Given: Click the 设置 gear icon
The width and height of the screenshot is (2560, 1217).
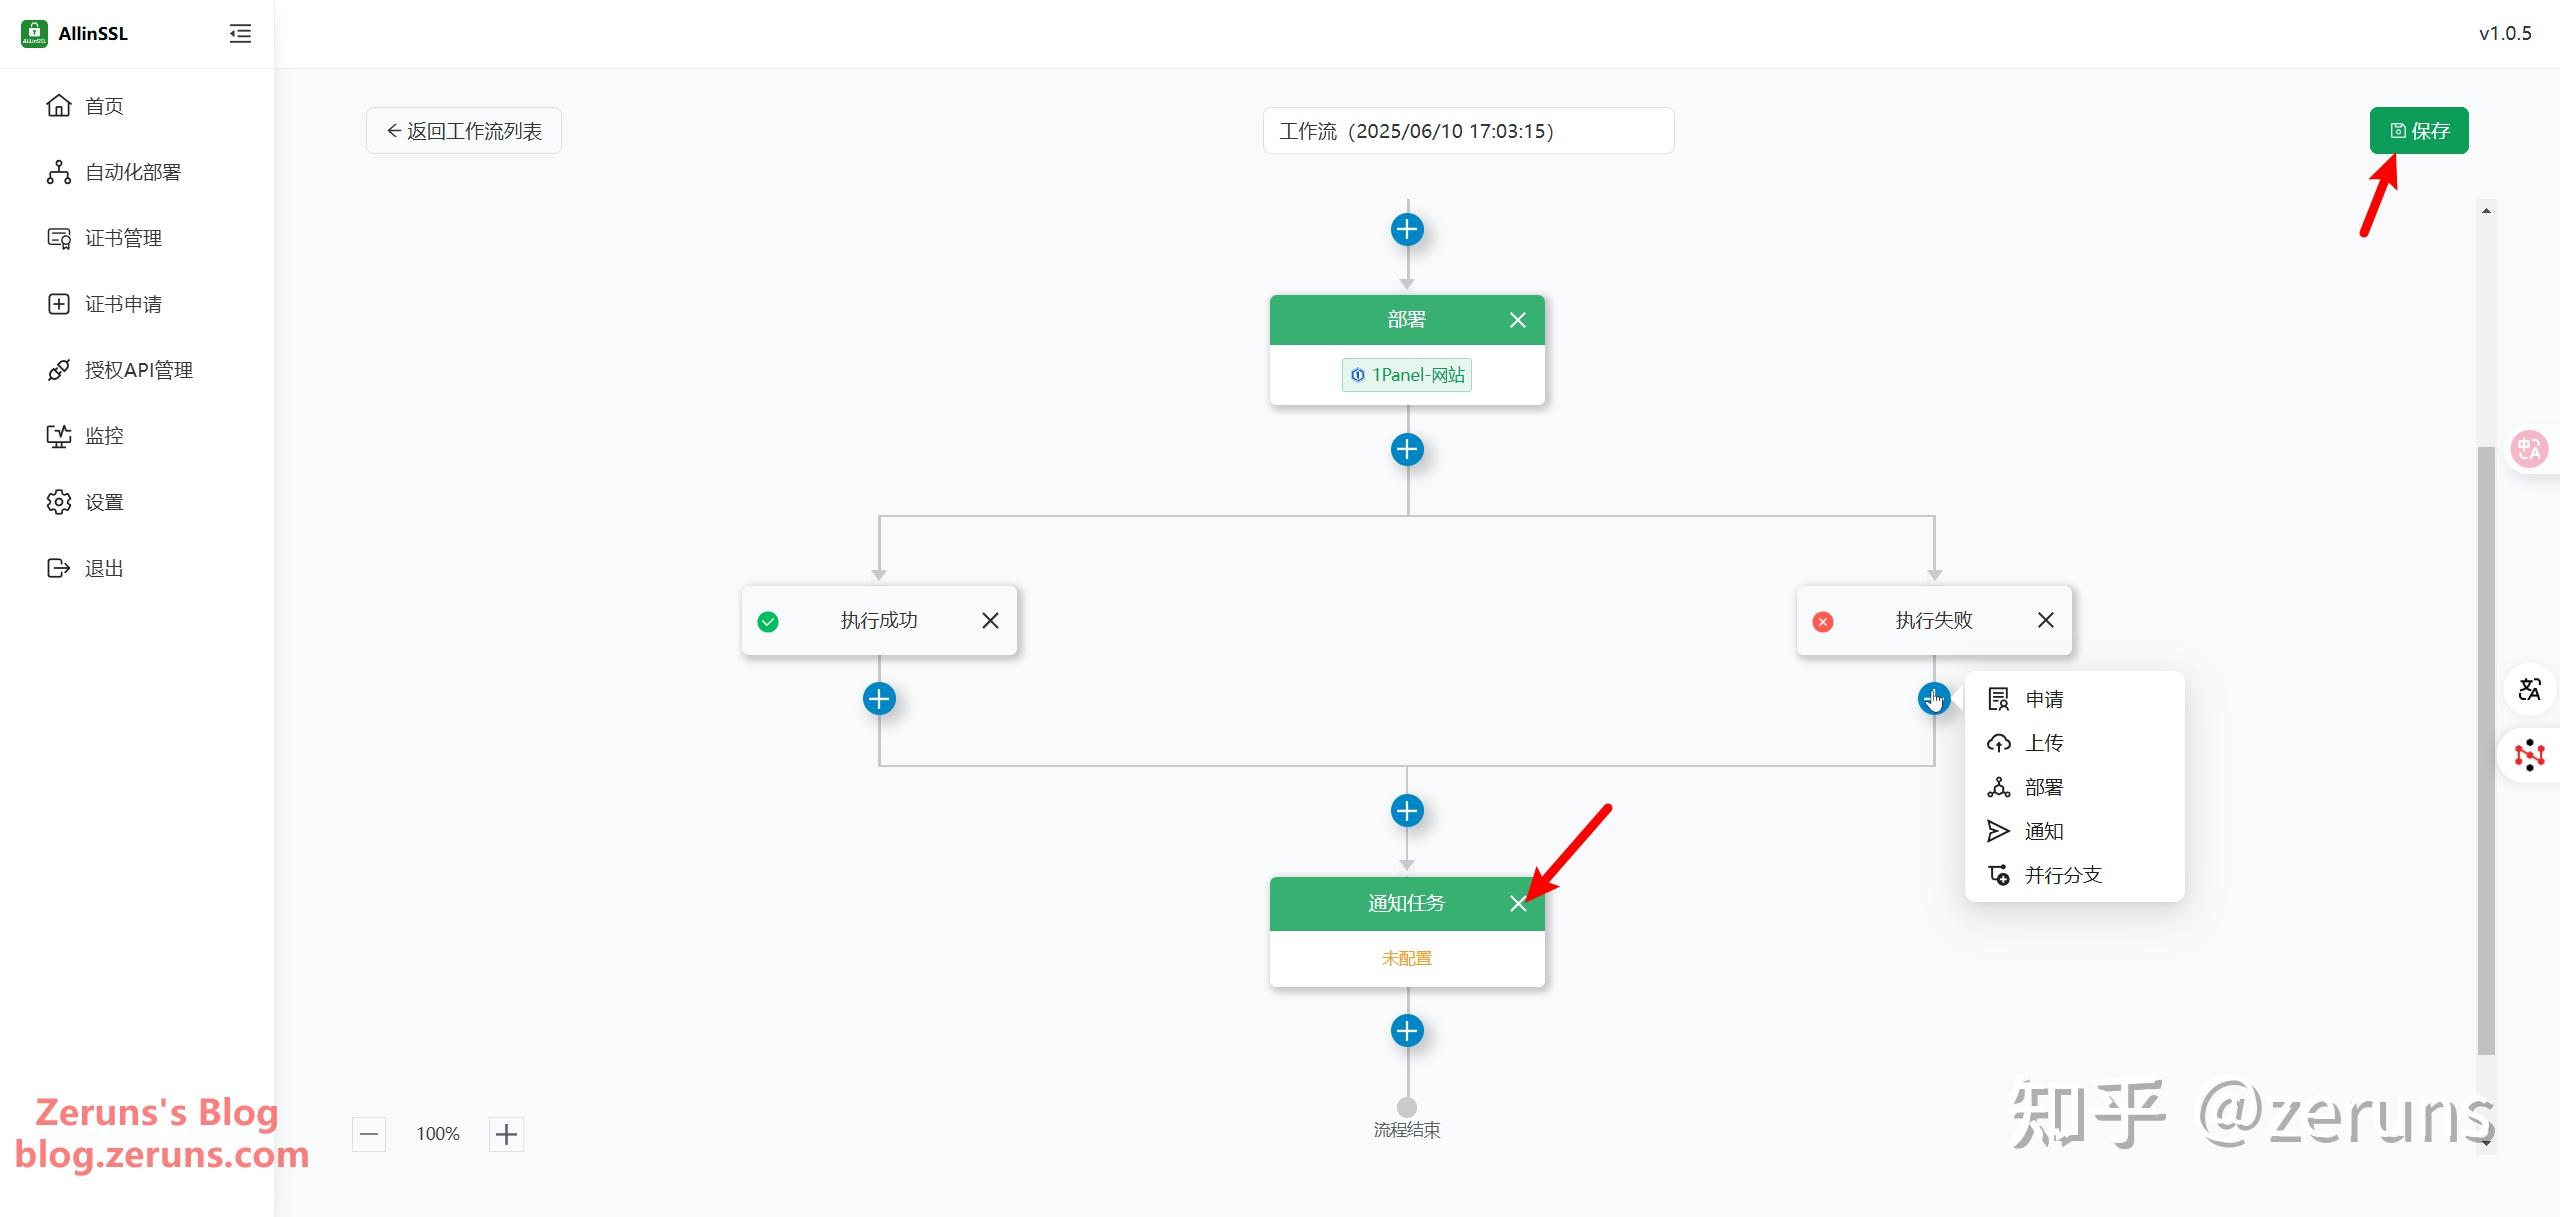Looking at the screenshot, I should pos(59,502).
